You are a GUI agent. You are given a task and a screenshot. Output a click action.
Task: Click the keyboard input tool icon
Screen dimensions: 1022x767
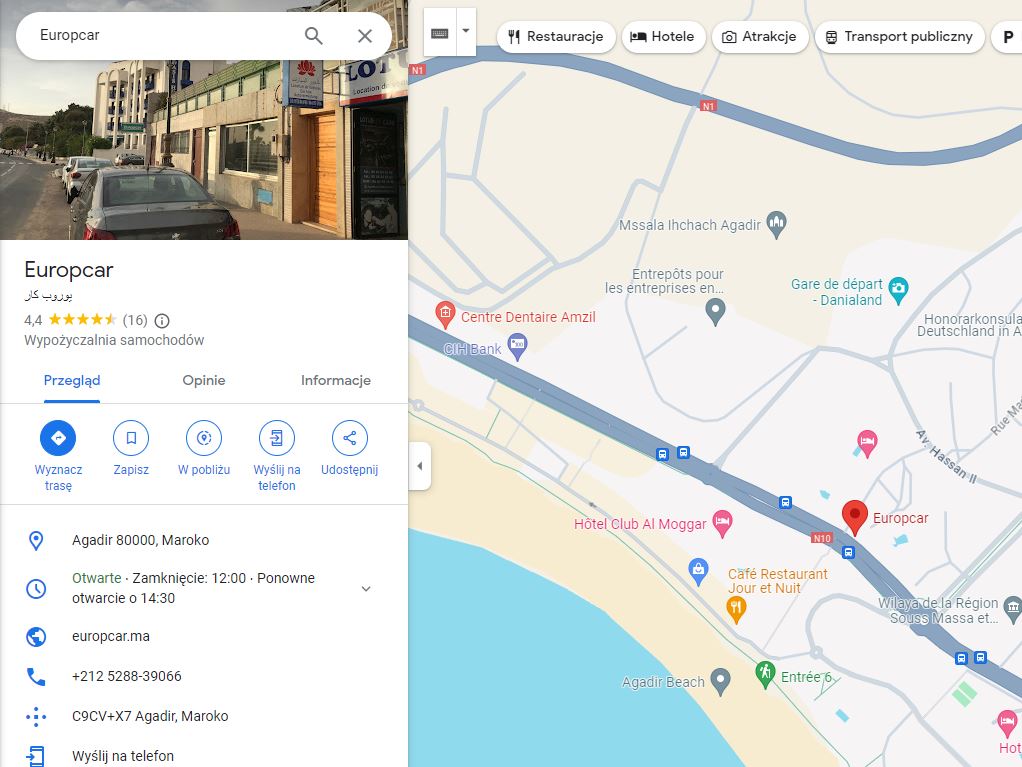(440, 33)
